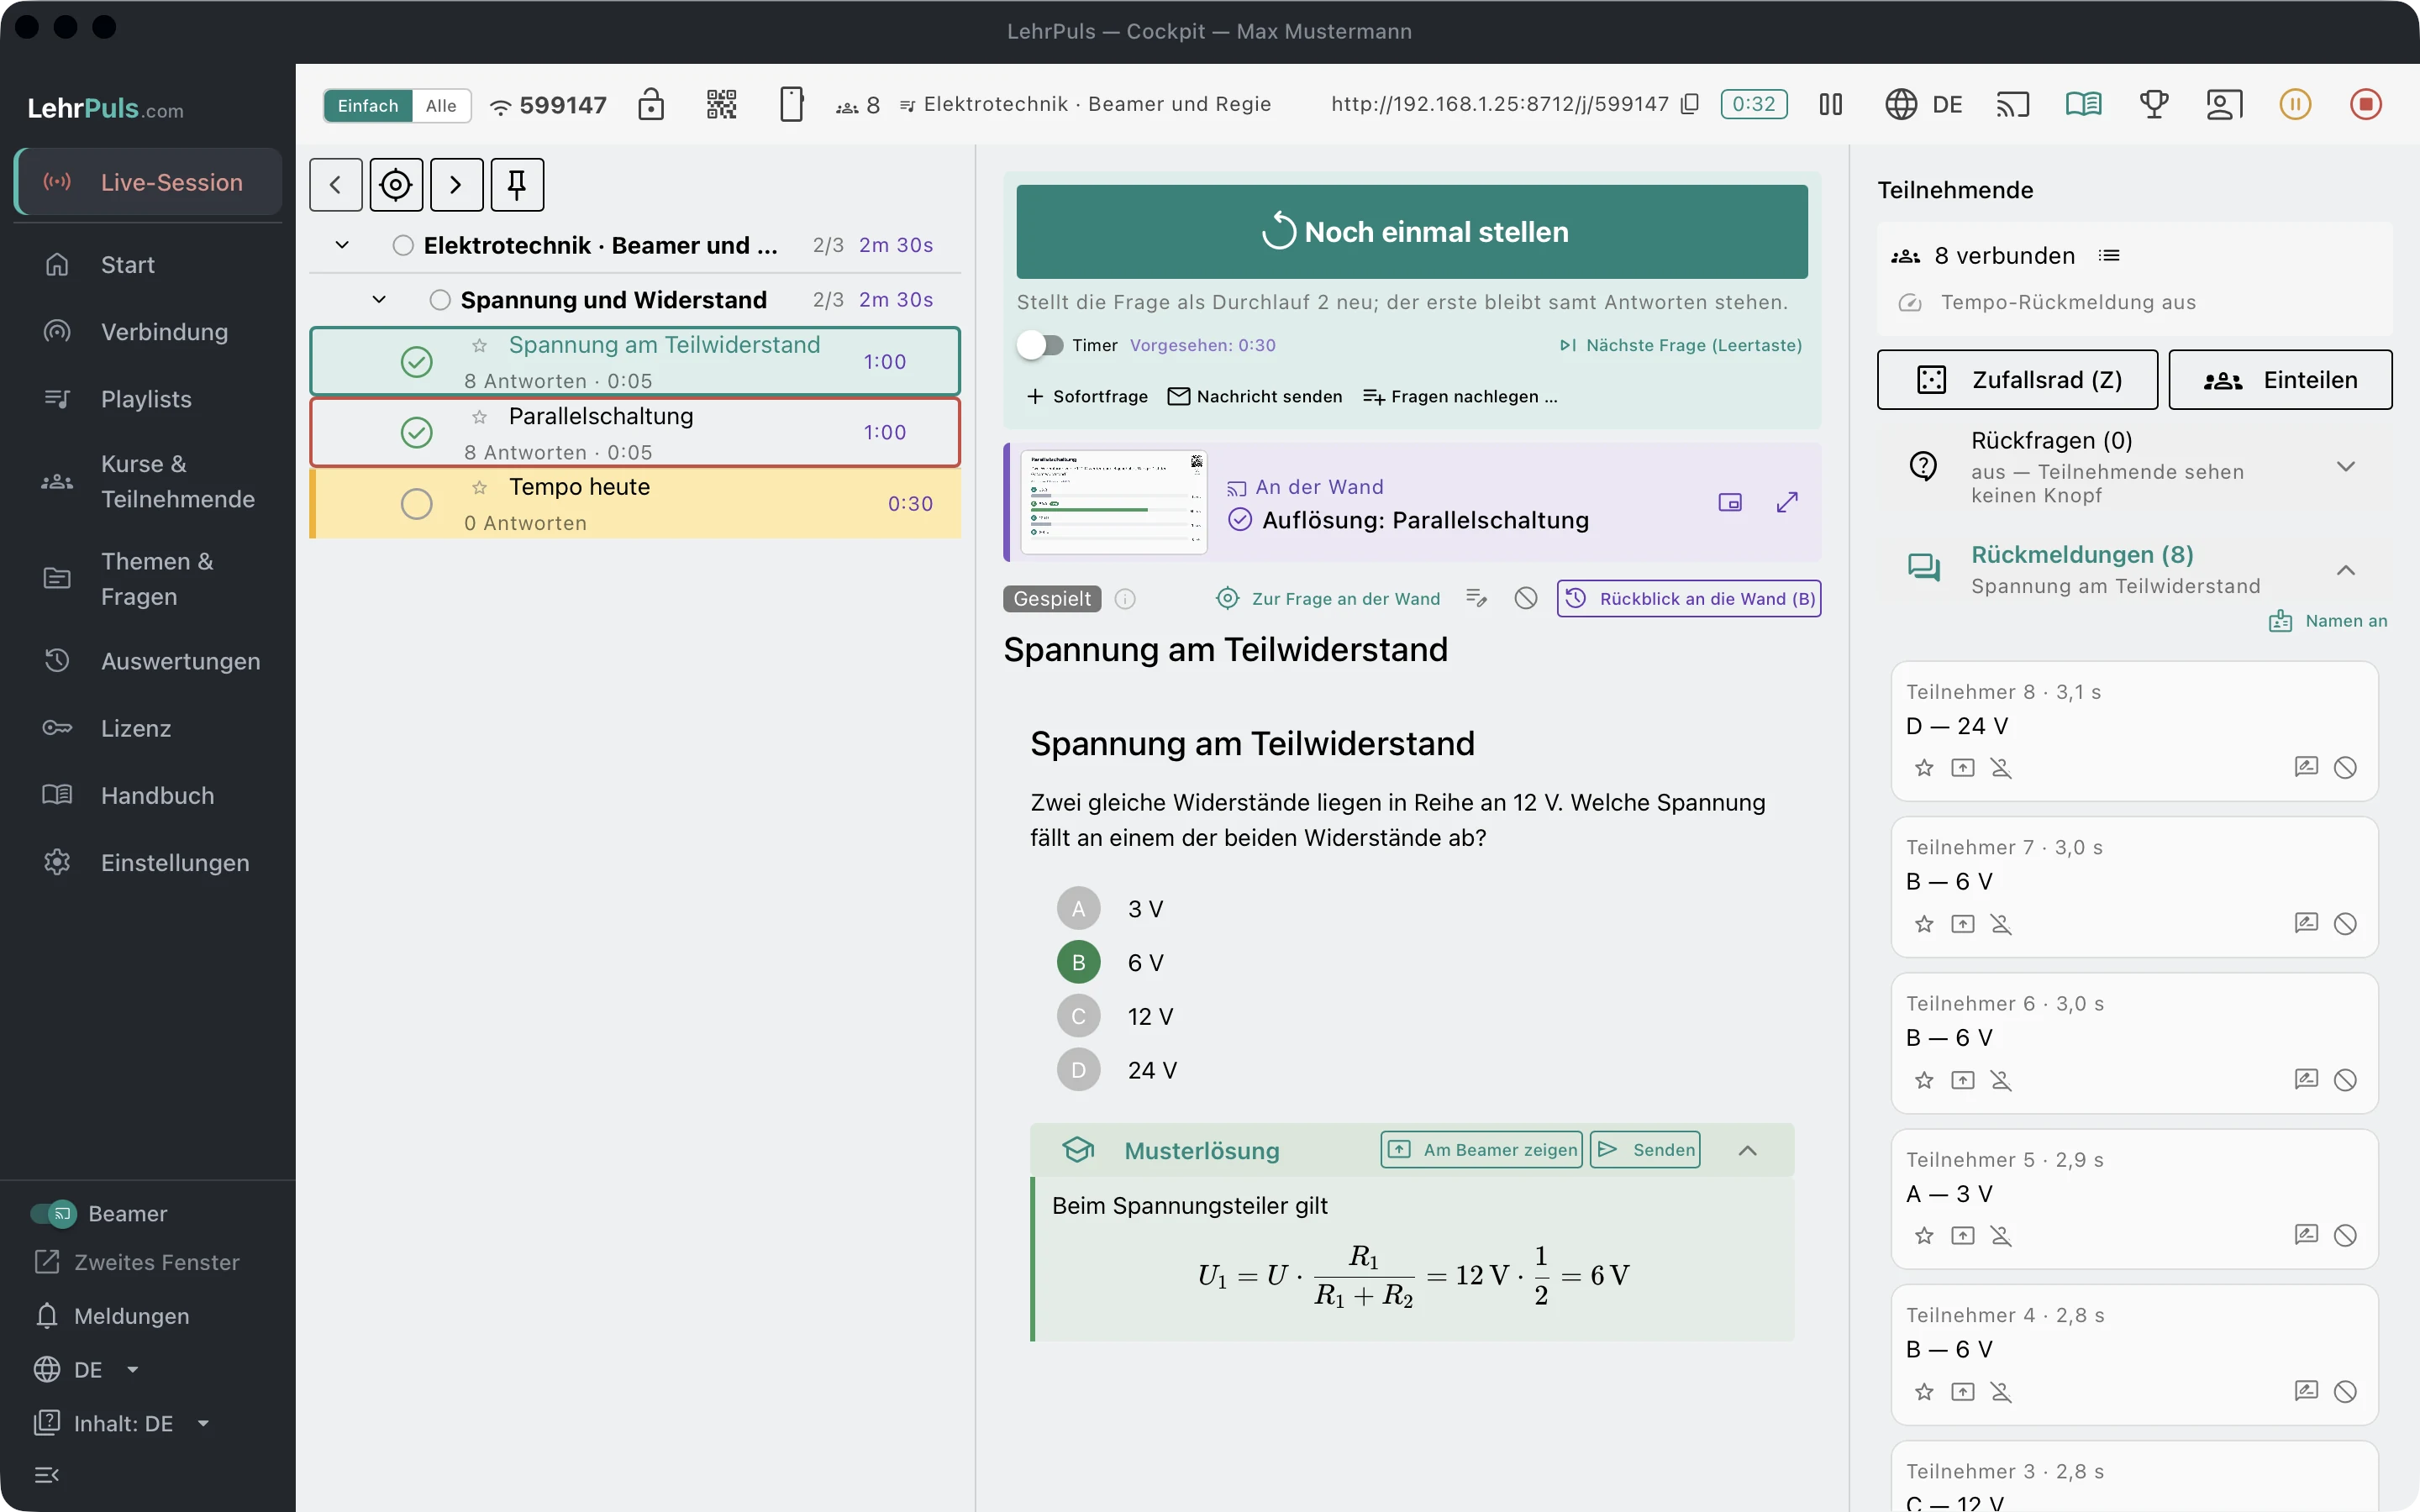The width and height of the screenshot is (2420, 1512).
Task: Collapse the Rückmeldungen section
Action: (x=2346, y=570)
